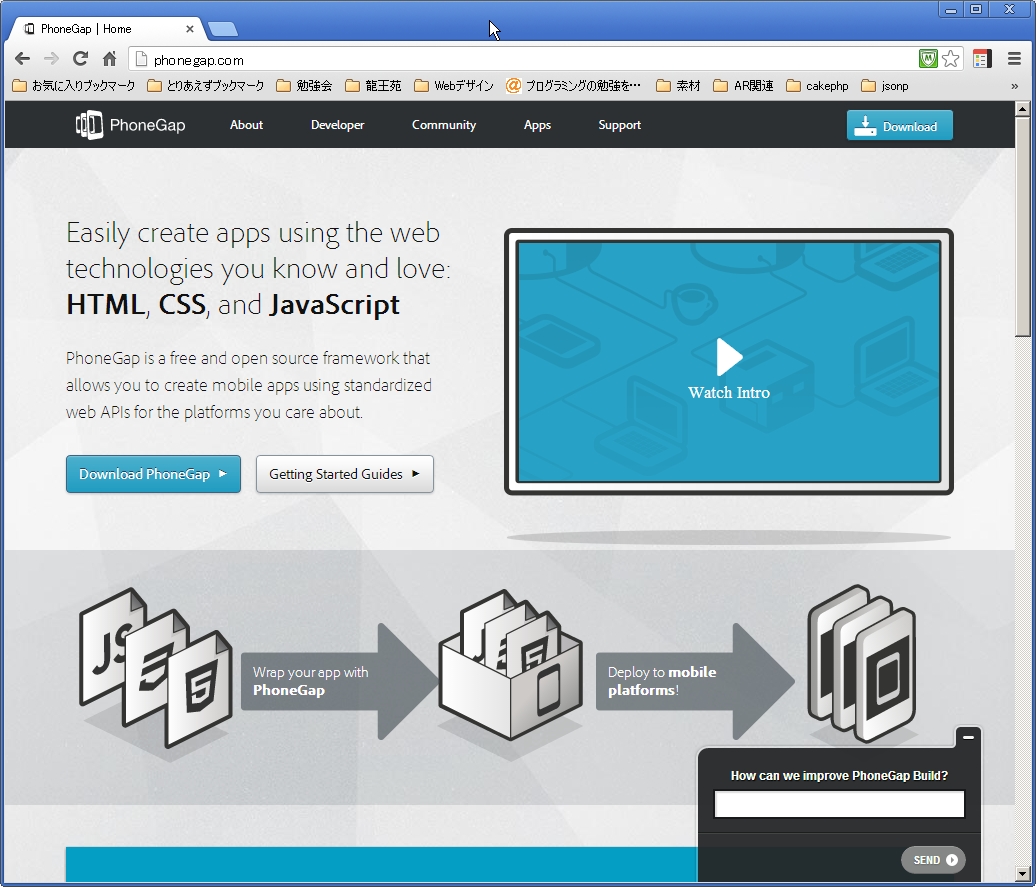Open a new browser tab

click(223, 29)
